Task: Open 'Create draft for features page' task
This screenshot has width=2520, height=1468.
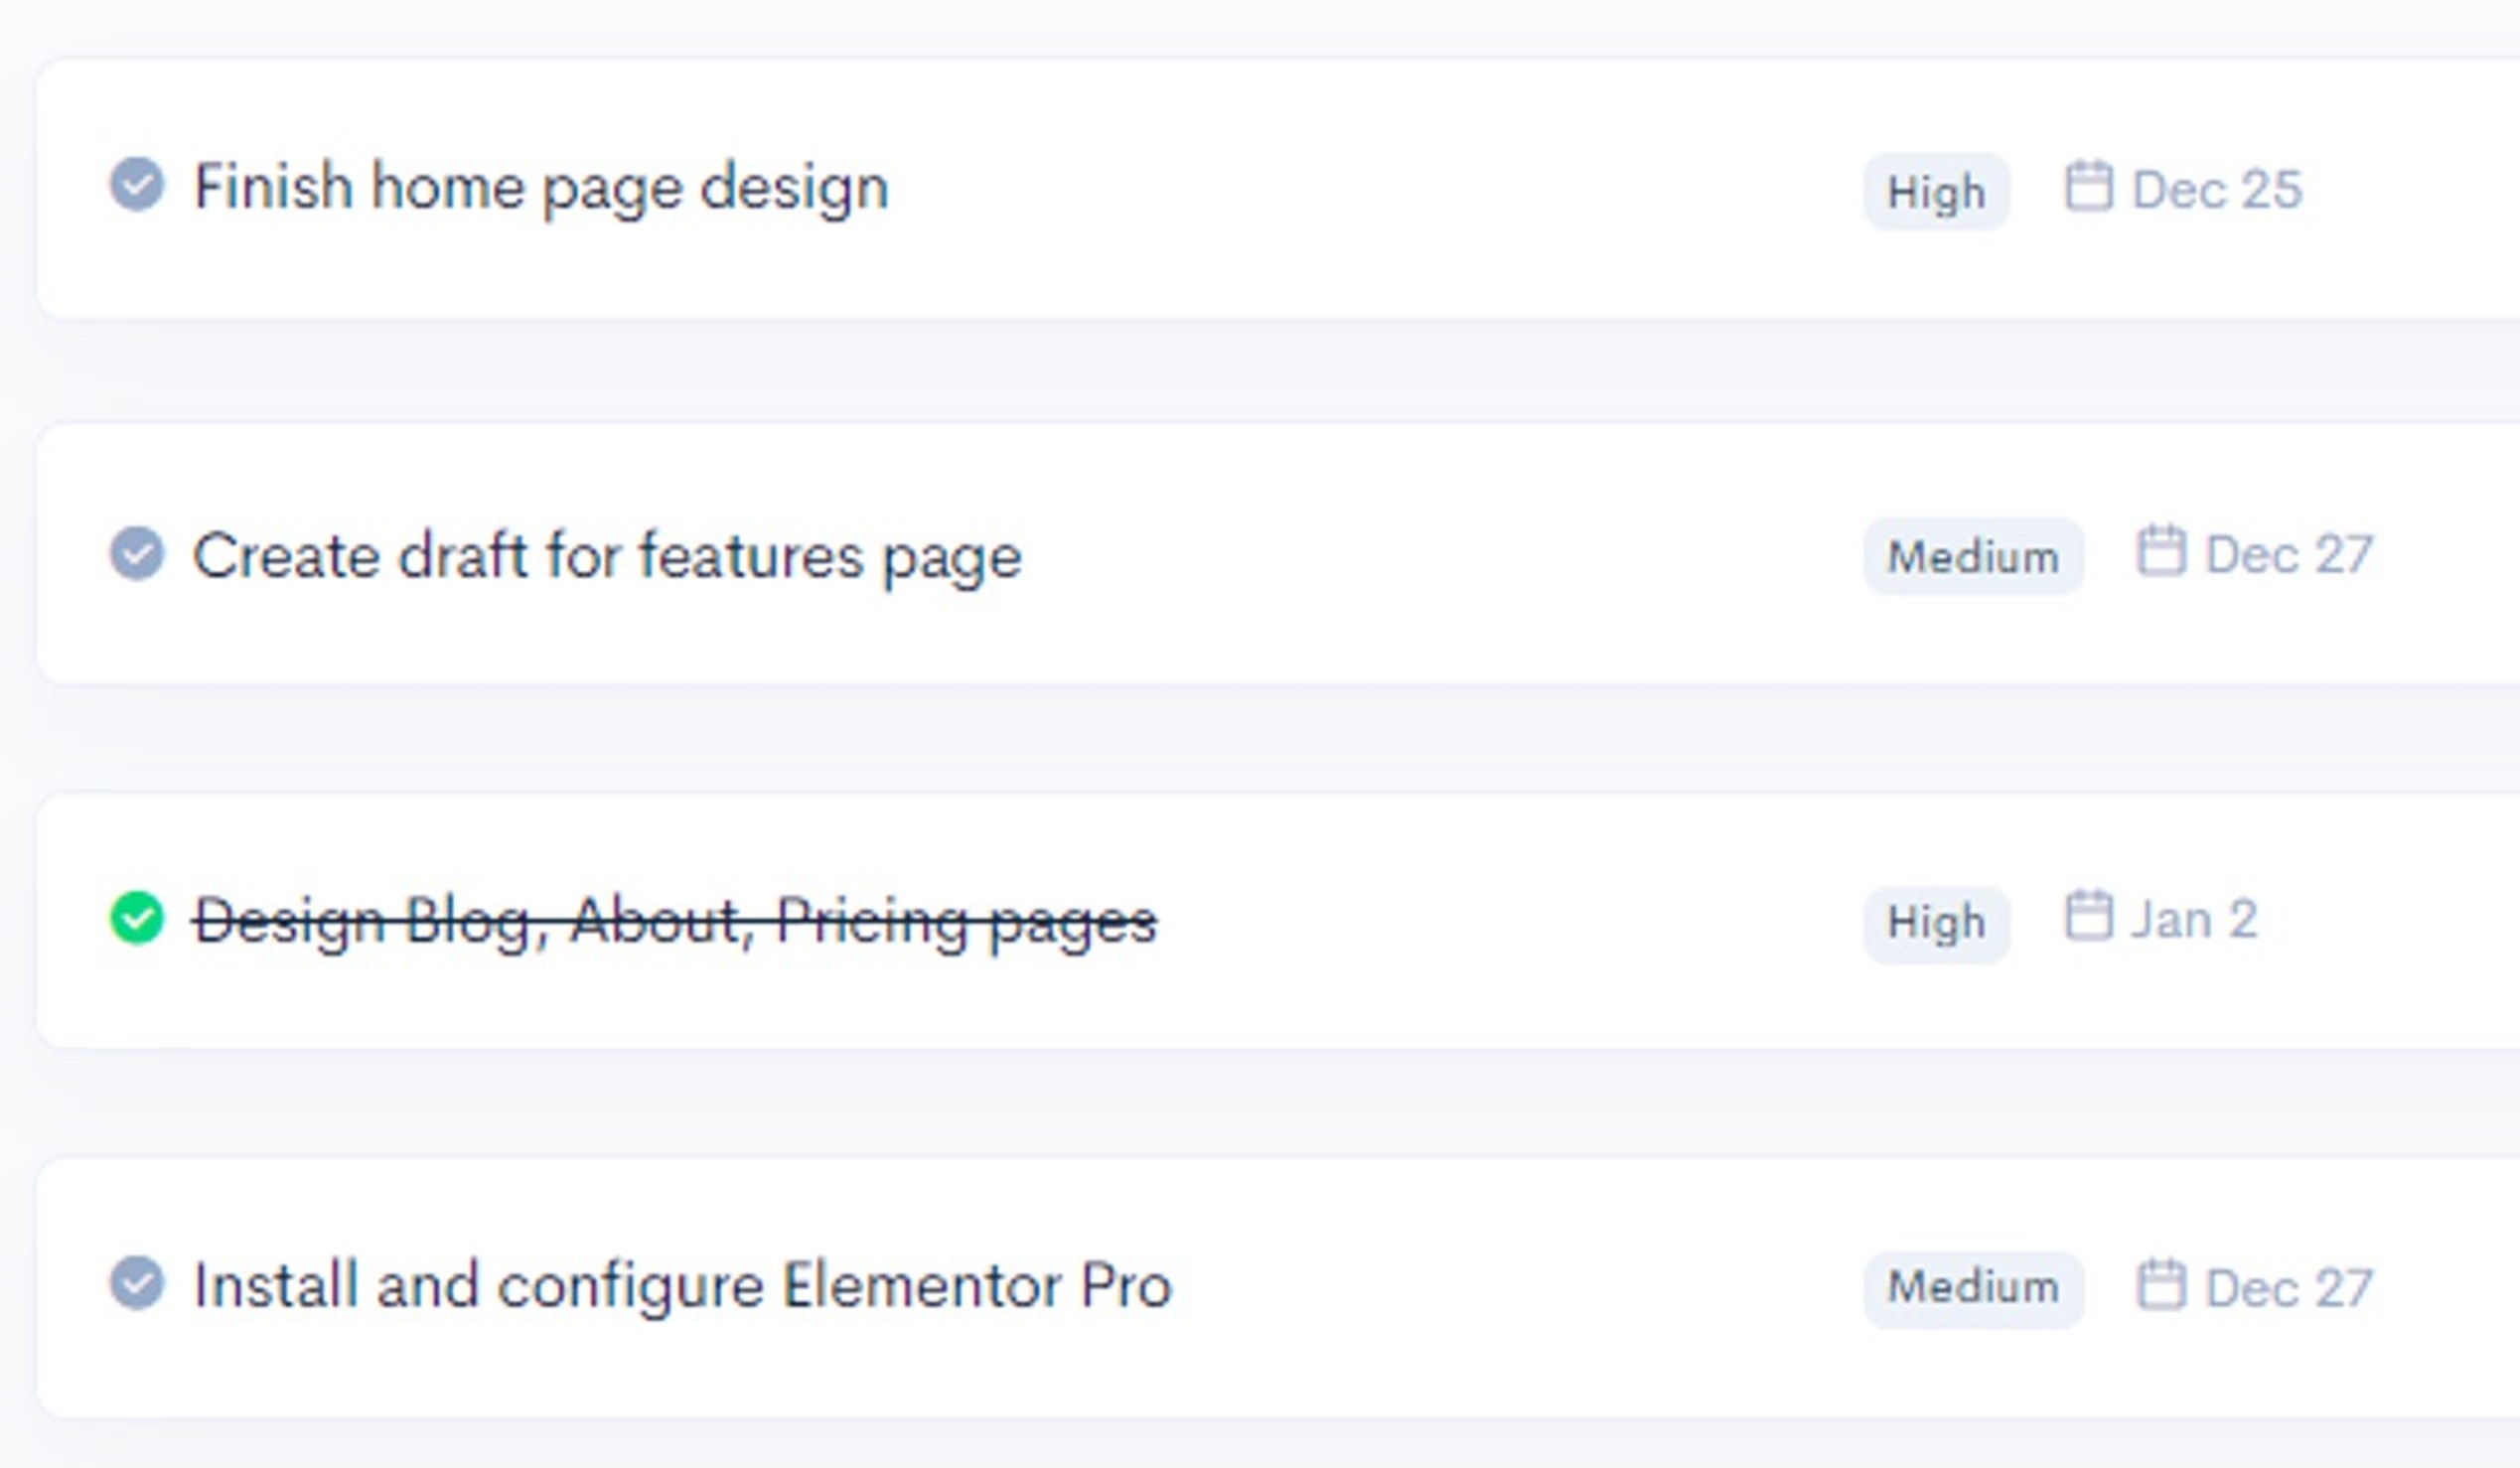Action: pyautogui.click(x=607, y=556)
